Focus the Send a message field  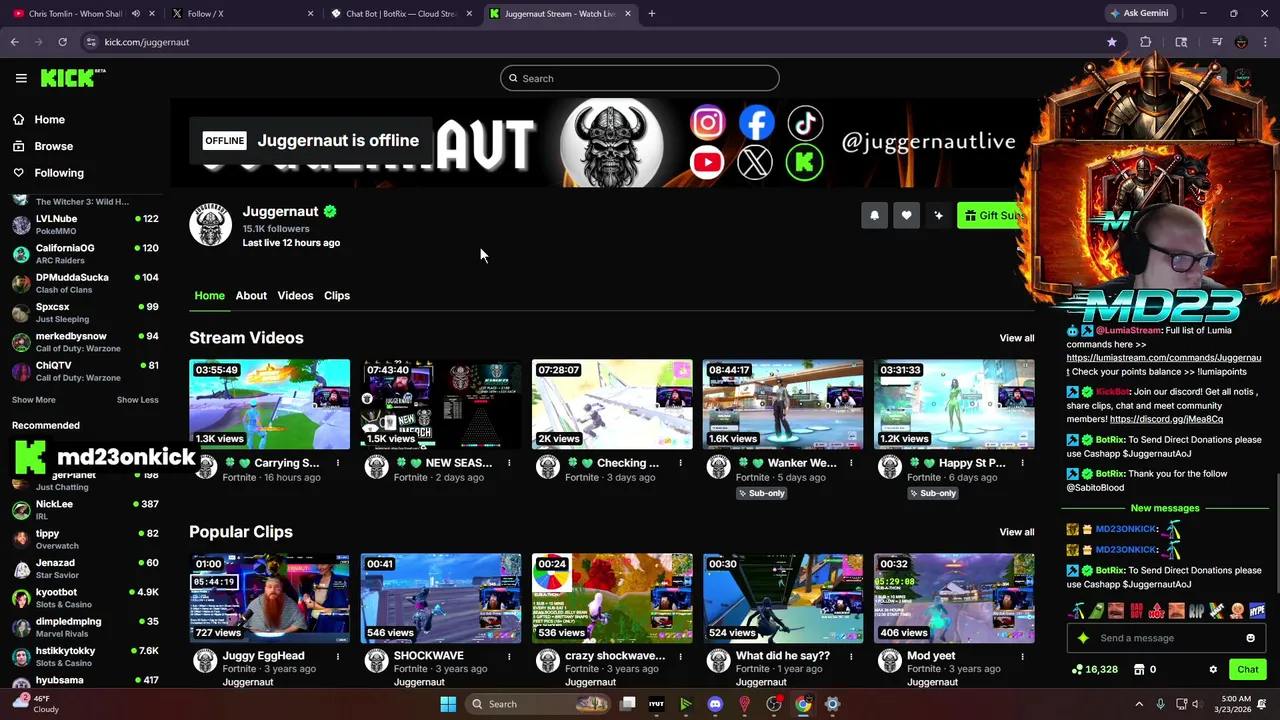pos(1166,638)
